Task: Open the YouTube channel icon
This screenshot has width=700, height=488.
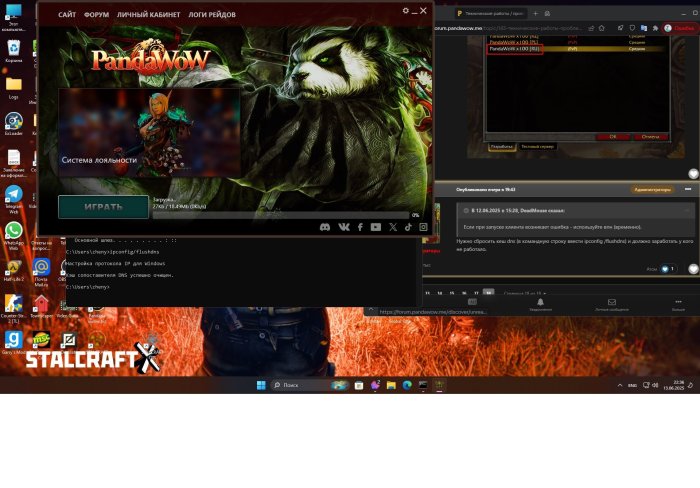Action: pyautogui.click(x=375, y=227)
